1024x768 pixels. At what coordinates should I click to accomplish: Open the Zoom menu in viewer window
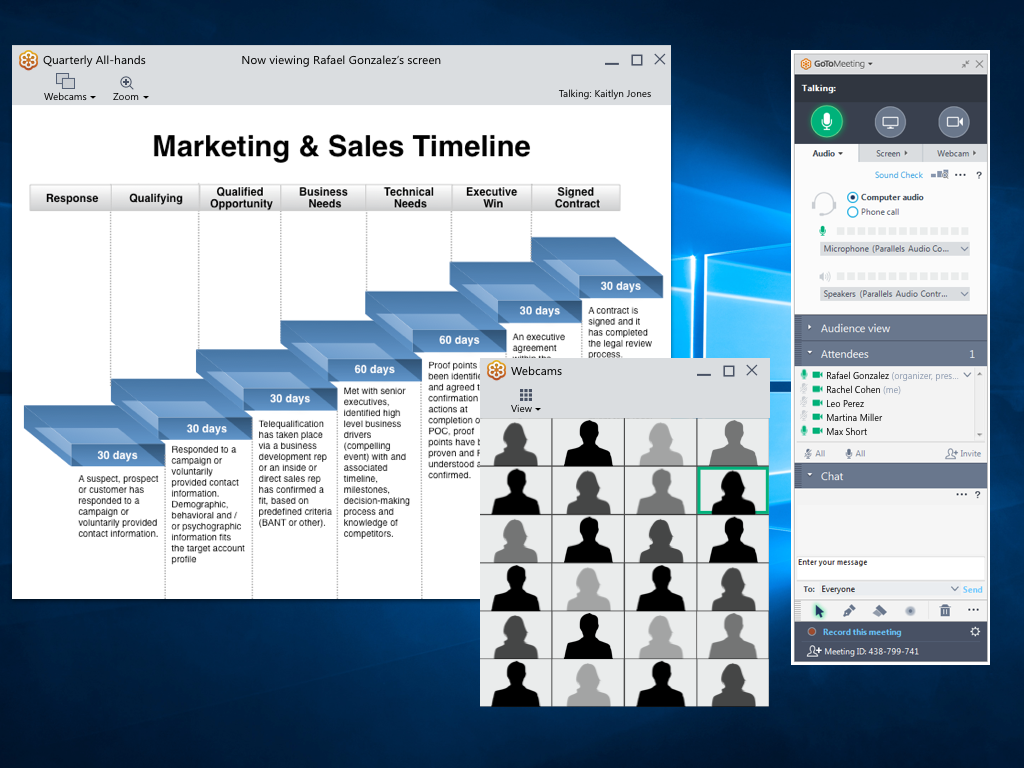[130, 89]
